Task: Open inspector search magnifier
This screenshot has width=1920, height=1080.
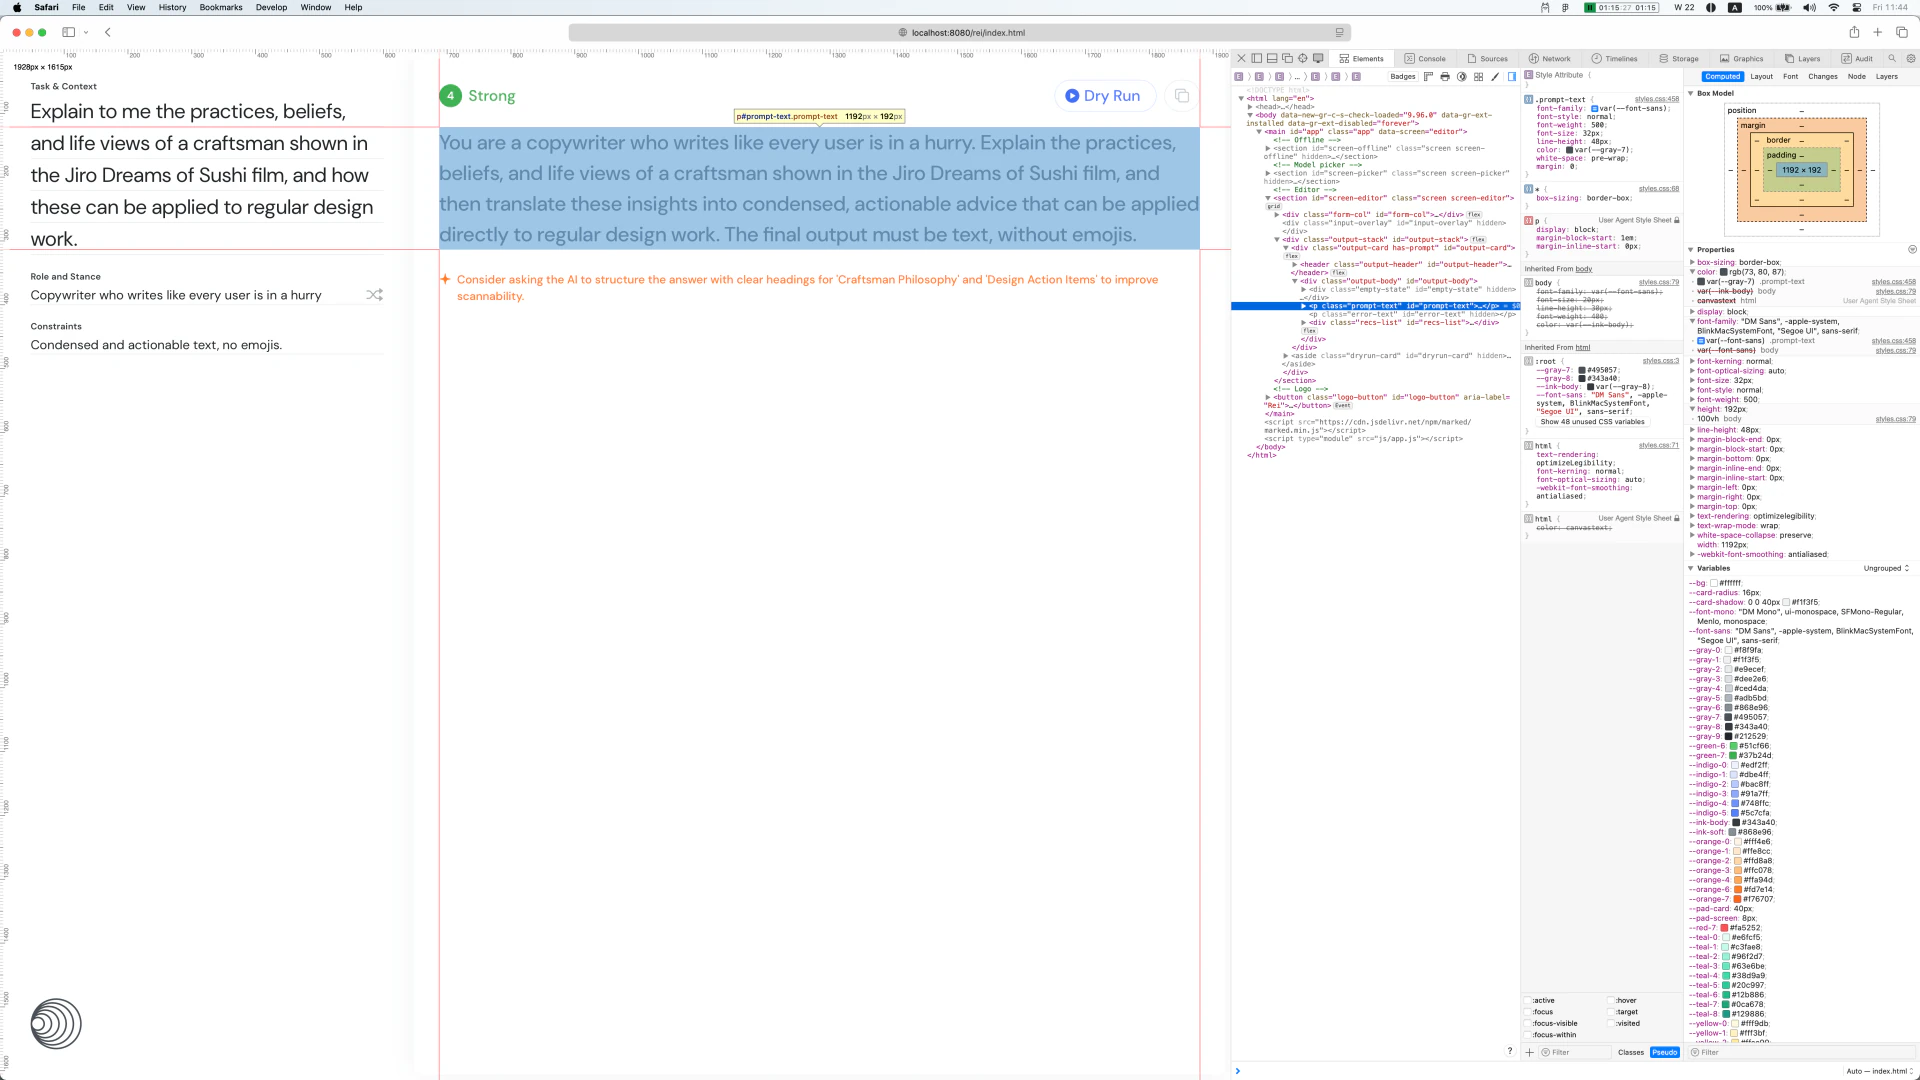Action: click(1892, 59)
